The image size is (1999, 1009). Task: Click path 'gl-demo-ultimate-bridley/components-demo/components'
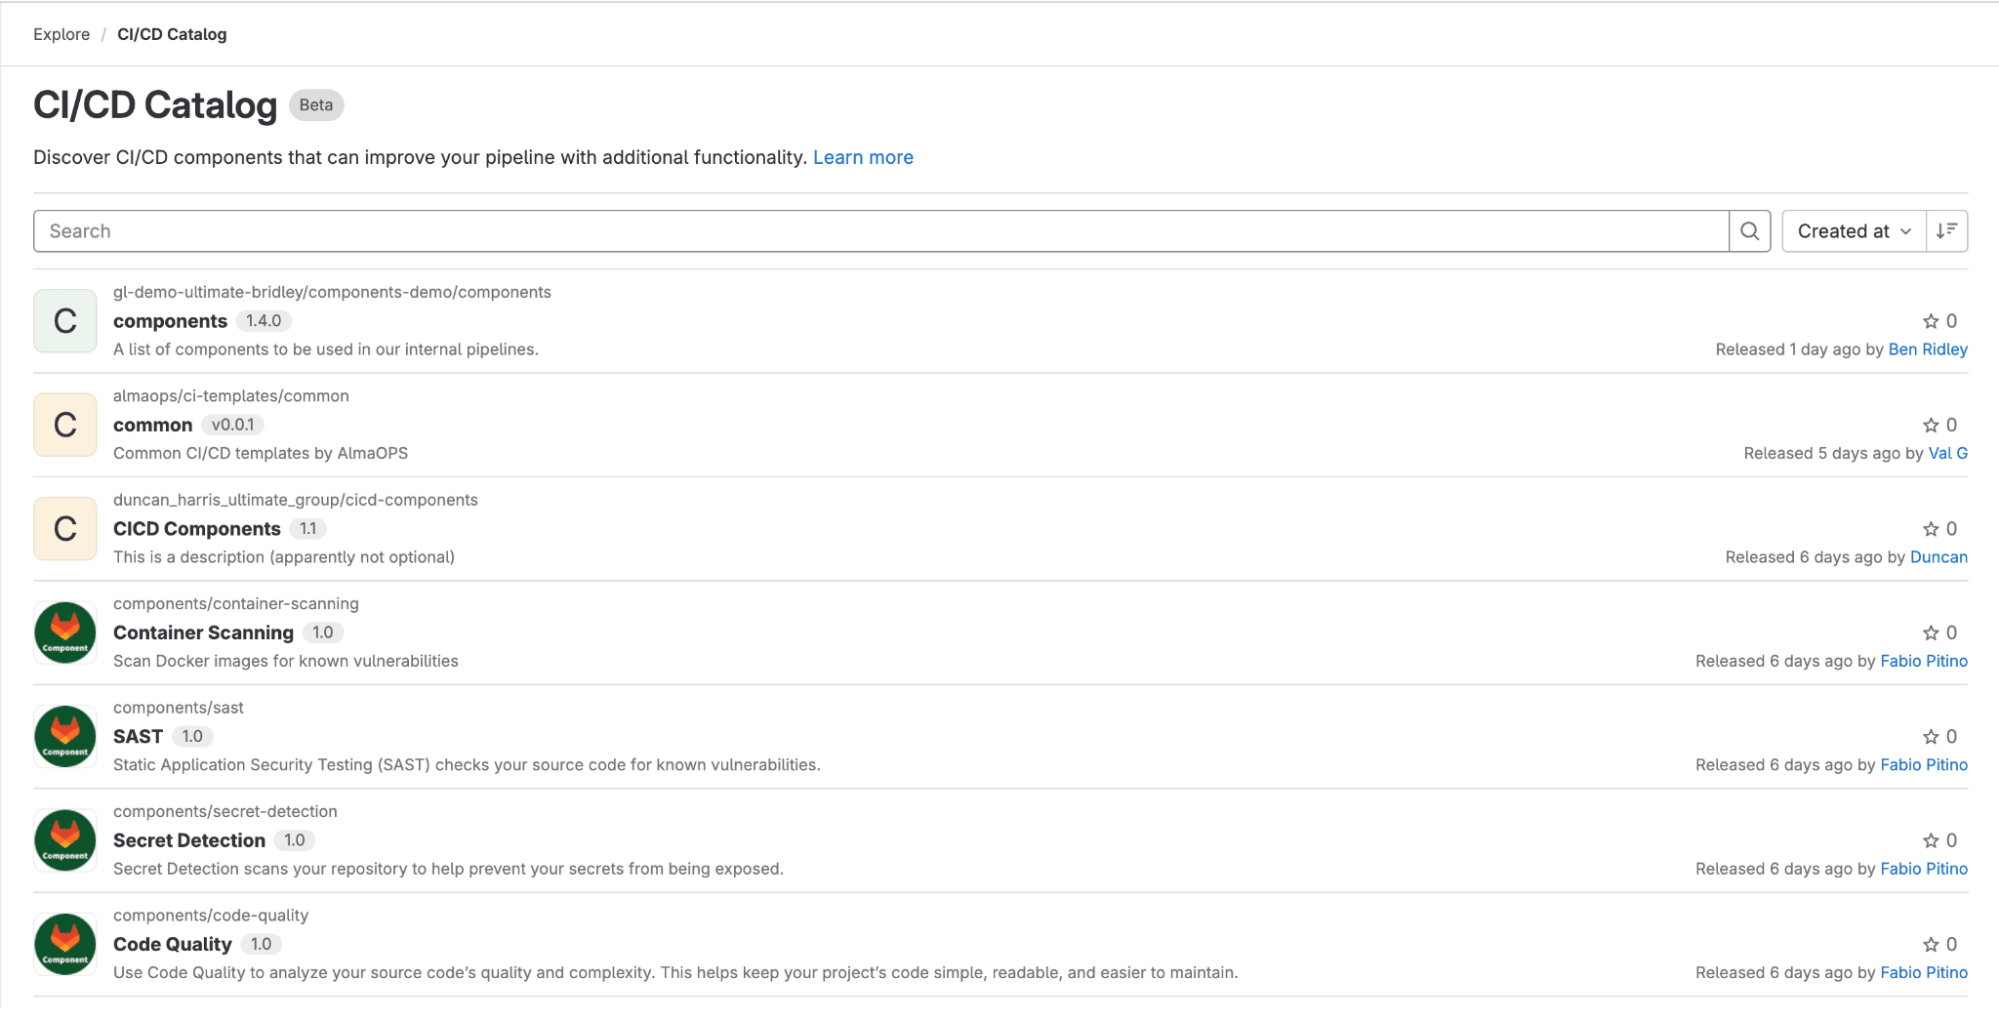coord(332,292)
